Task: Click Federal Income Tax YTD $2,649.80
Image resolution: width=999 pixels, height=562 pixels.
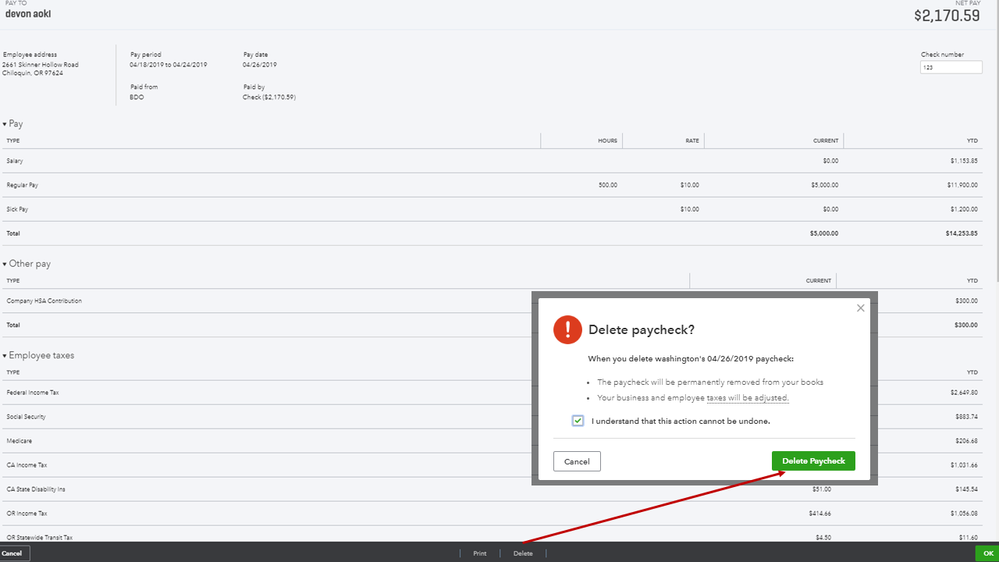Action: coord(964,393)
